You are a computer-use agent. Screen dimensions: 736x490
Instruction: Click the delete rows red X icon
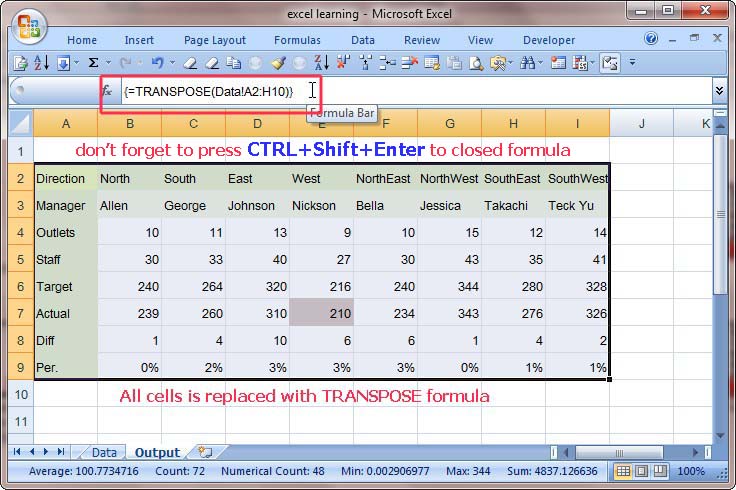[x=409, y=62]
